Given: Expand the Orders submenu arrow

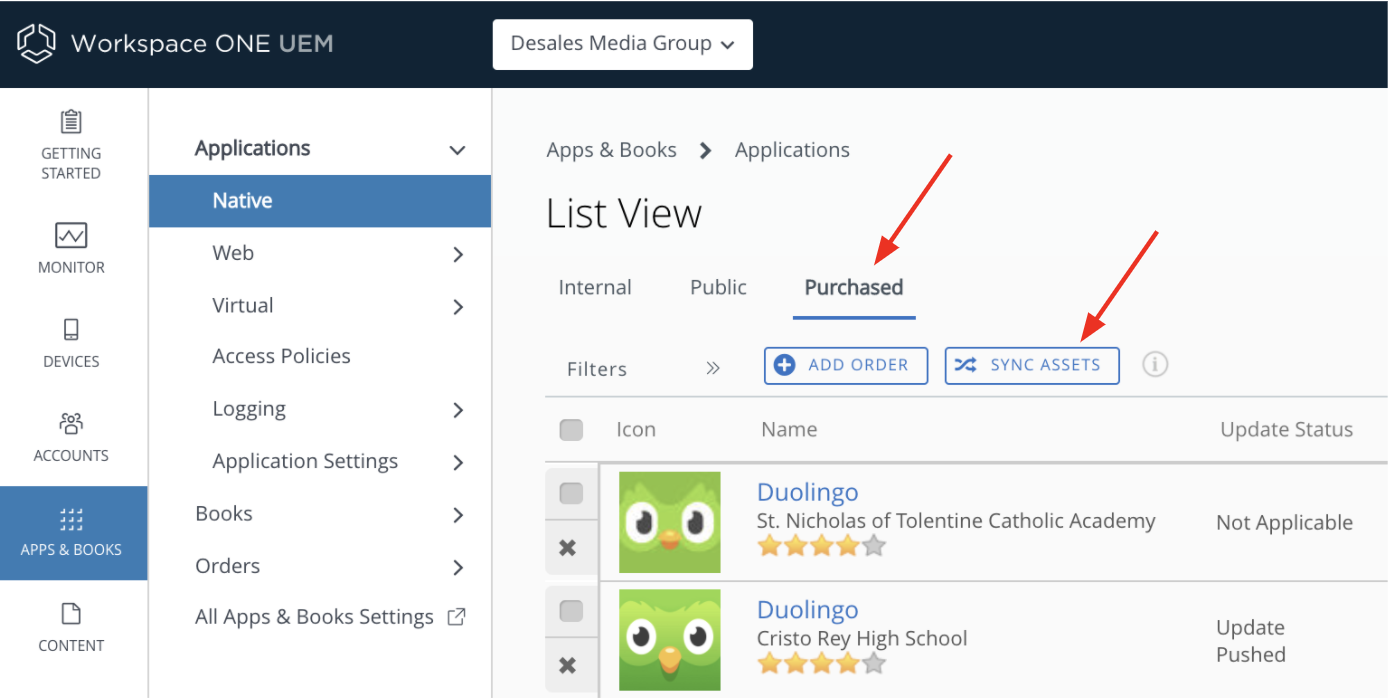Looking at the screenshot, I should (458, 567).
